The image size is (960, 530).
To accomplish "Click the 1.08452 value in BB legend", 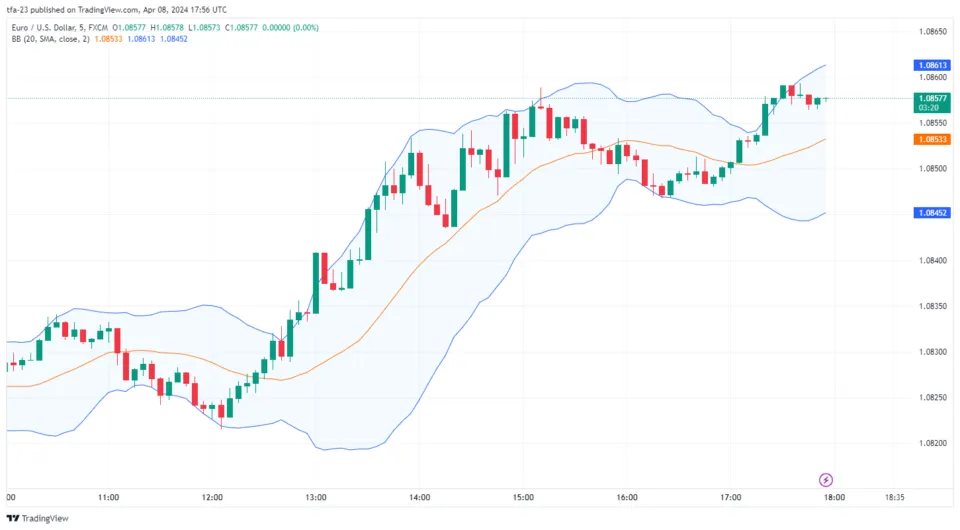I will (177, 39).
